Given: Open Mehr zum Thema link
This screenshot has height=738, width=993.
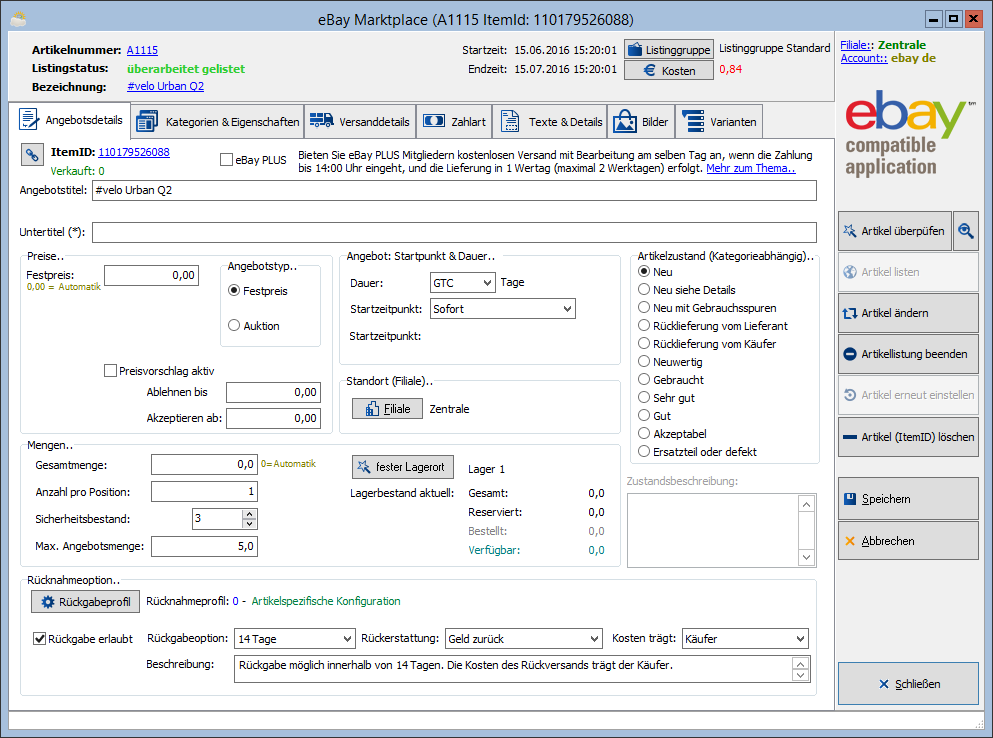Looking at the screenshot, I should [x=750, y=168].
